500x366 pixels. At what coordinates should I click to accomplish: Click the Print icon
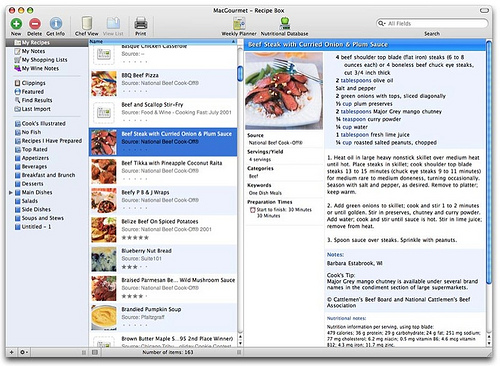(141, 24)
